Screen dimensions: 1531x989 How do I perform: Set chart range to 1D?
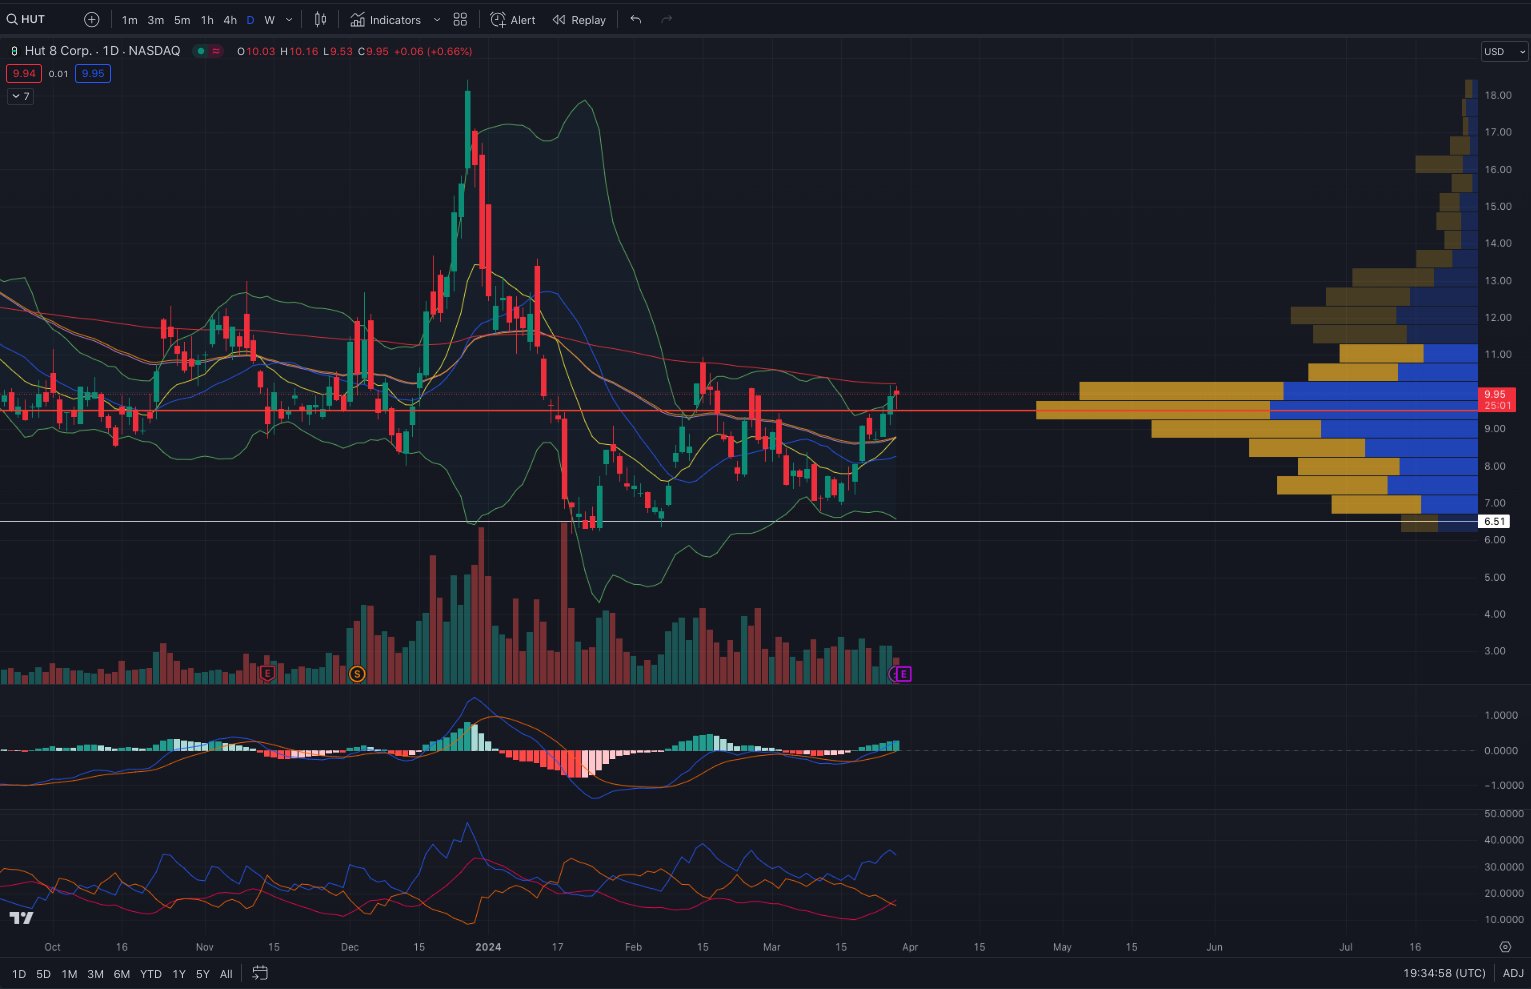click(19, 973)
